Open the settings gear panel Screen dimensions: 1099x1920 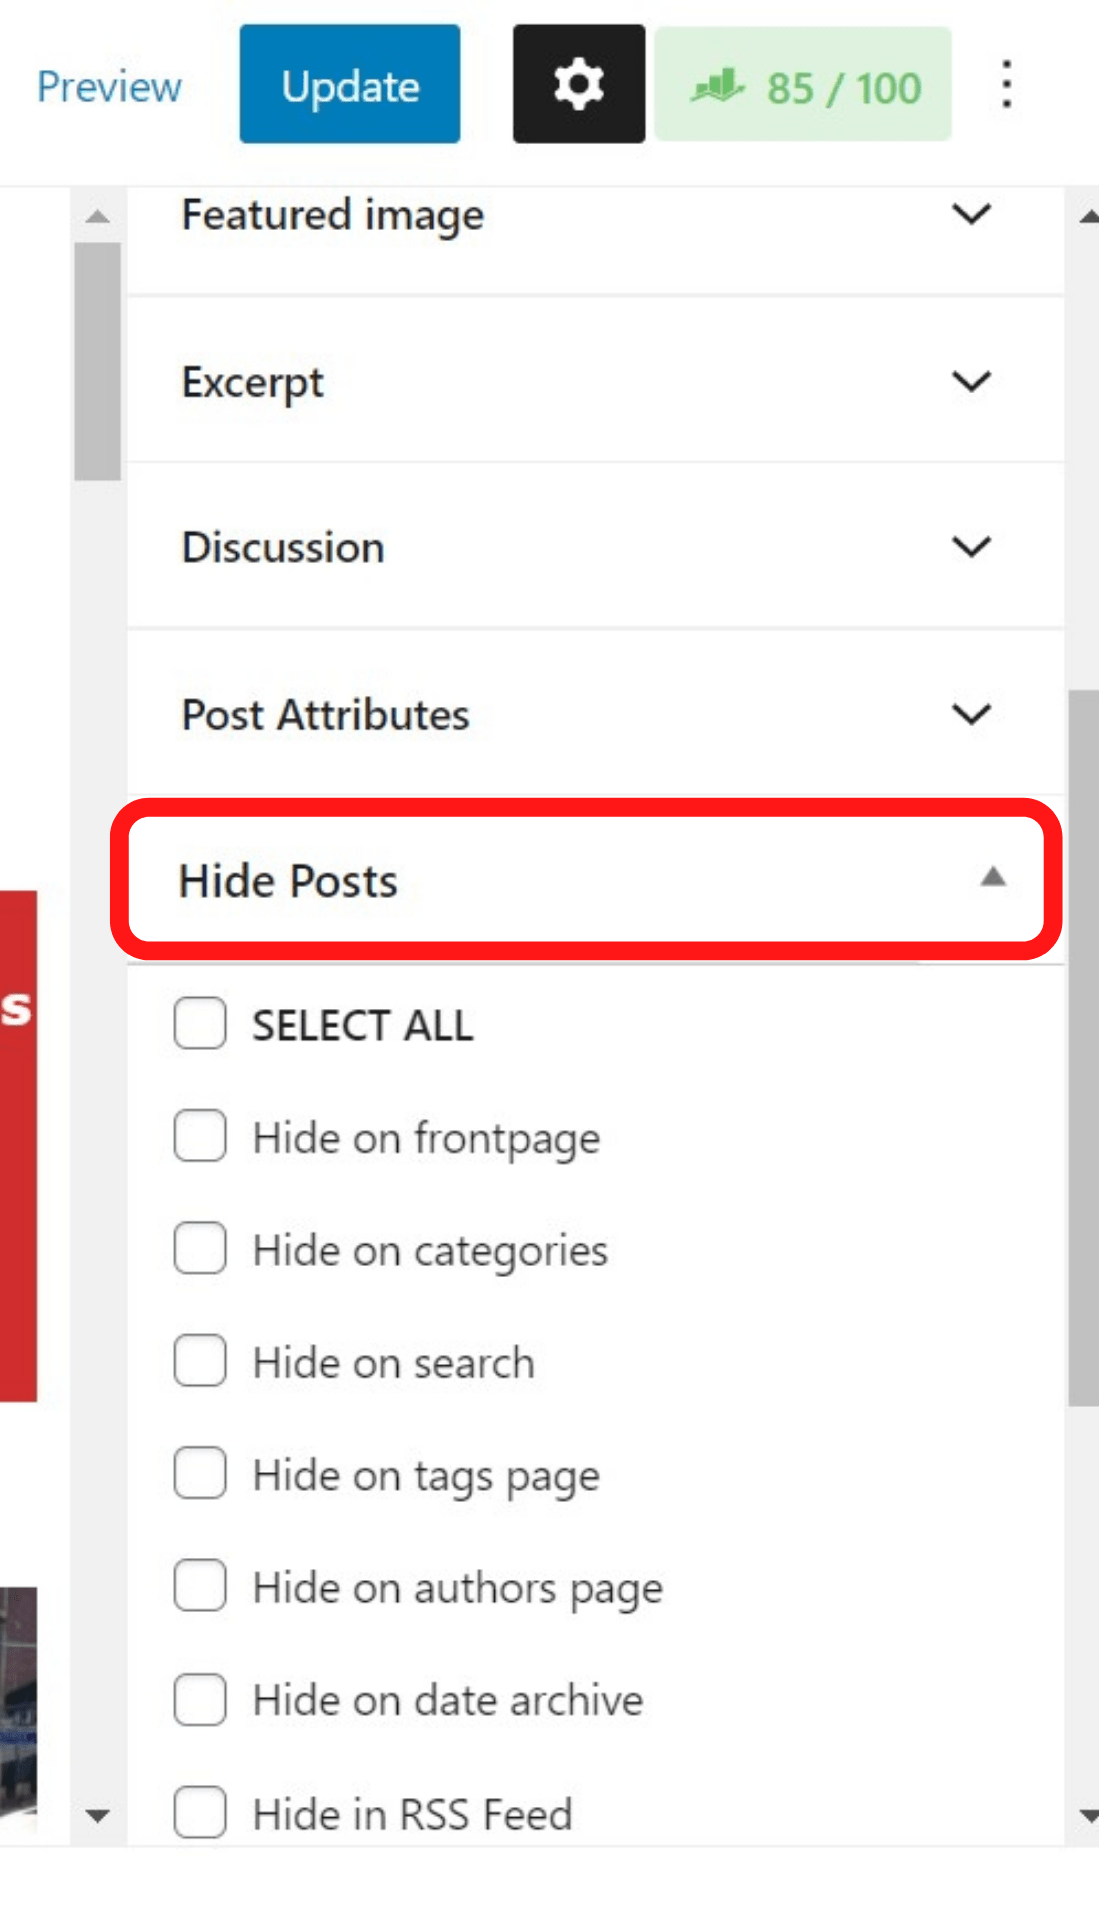coord(578,84)
